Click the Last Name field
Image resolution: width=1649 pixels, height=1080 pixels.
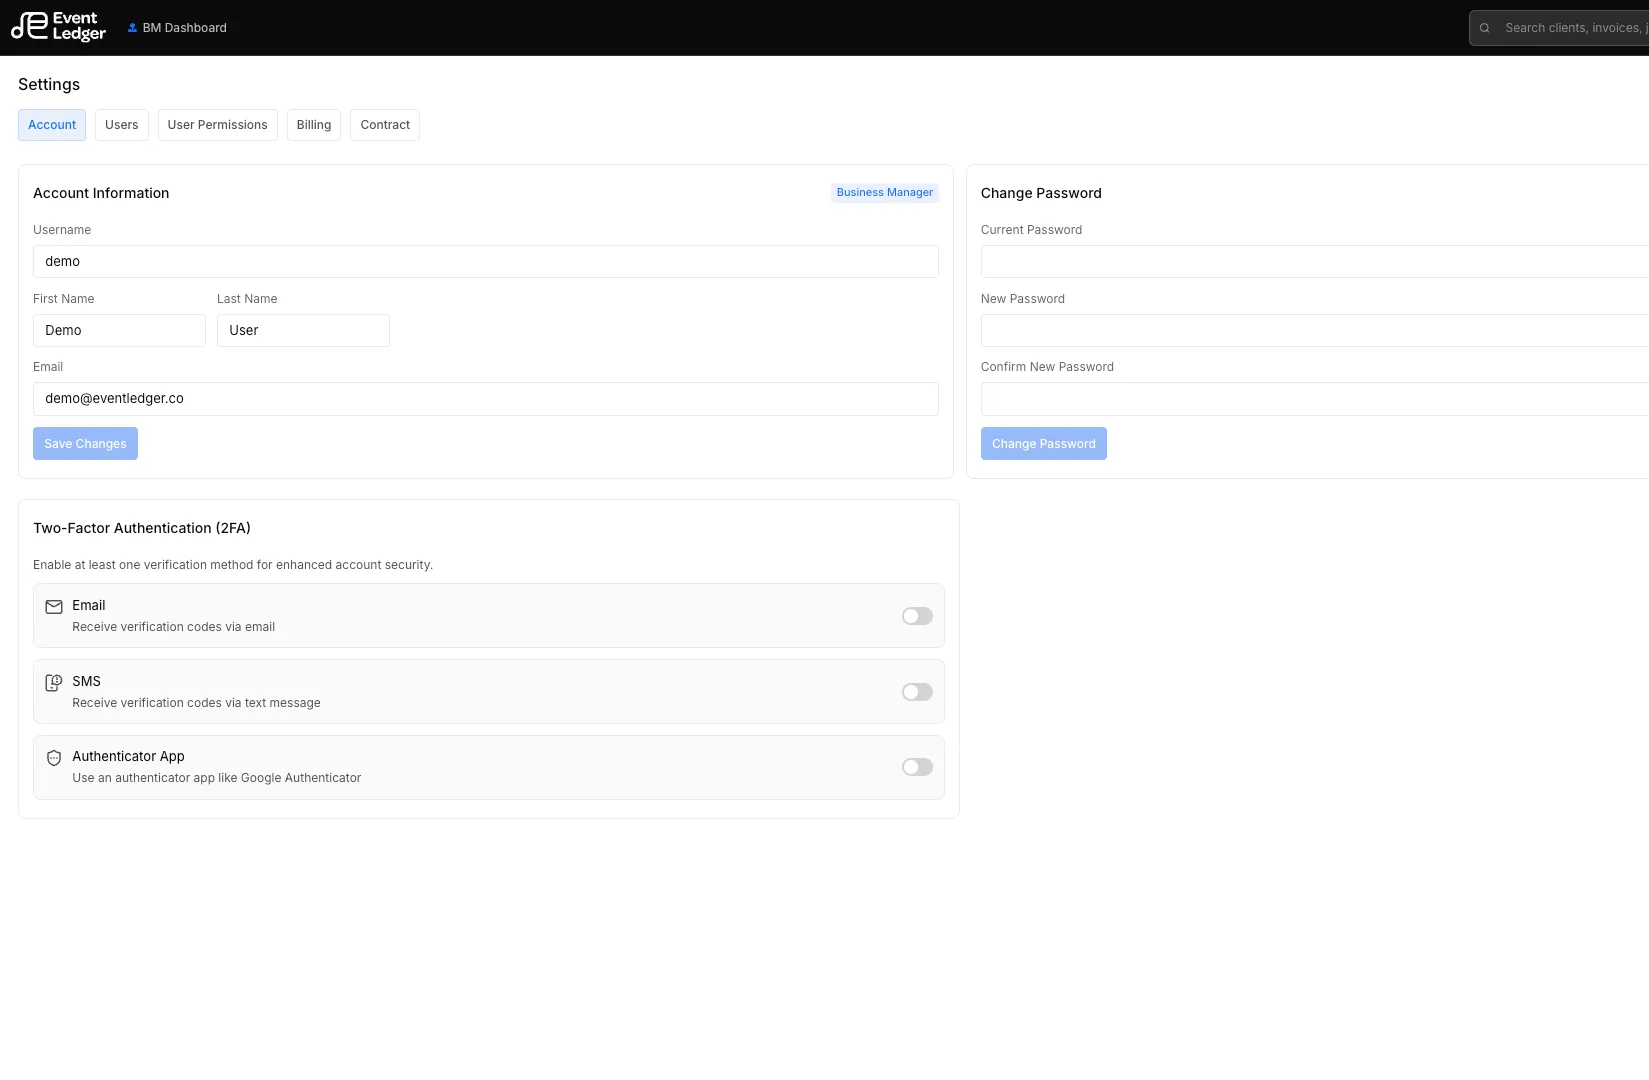pyautogui.click(x=303, y=331)
